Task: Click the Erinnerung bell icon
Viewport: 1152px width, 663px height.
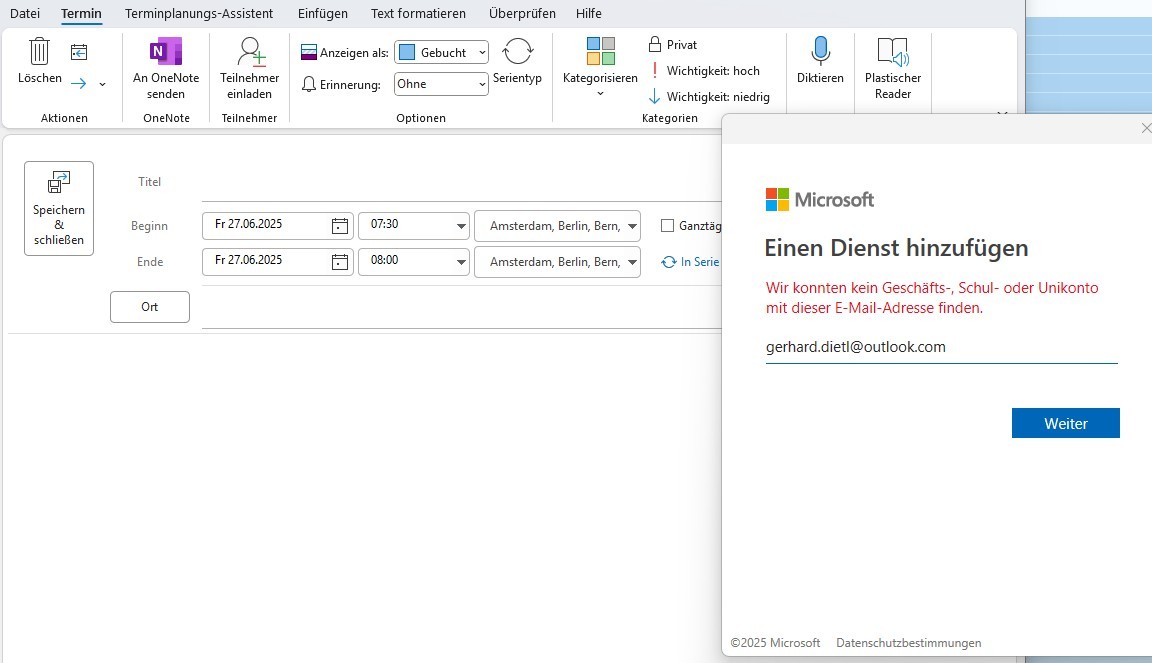Action: (309, 85)
